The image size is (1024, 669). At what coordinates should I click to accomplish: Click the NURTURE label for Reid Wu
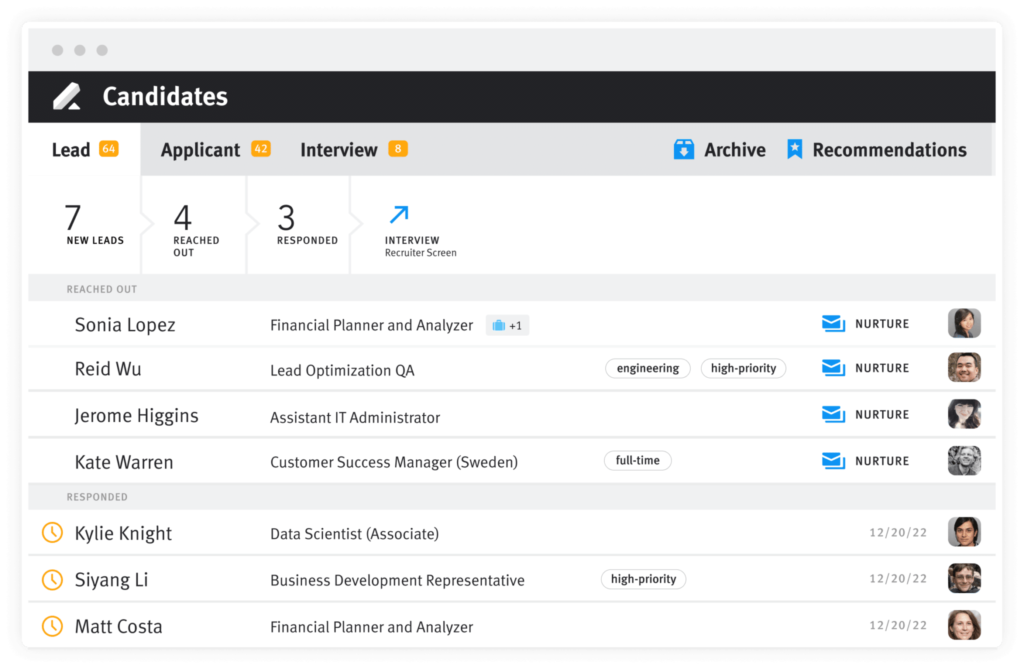pyautogui.click(x=882, y=368)
